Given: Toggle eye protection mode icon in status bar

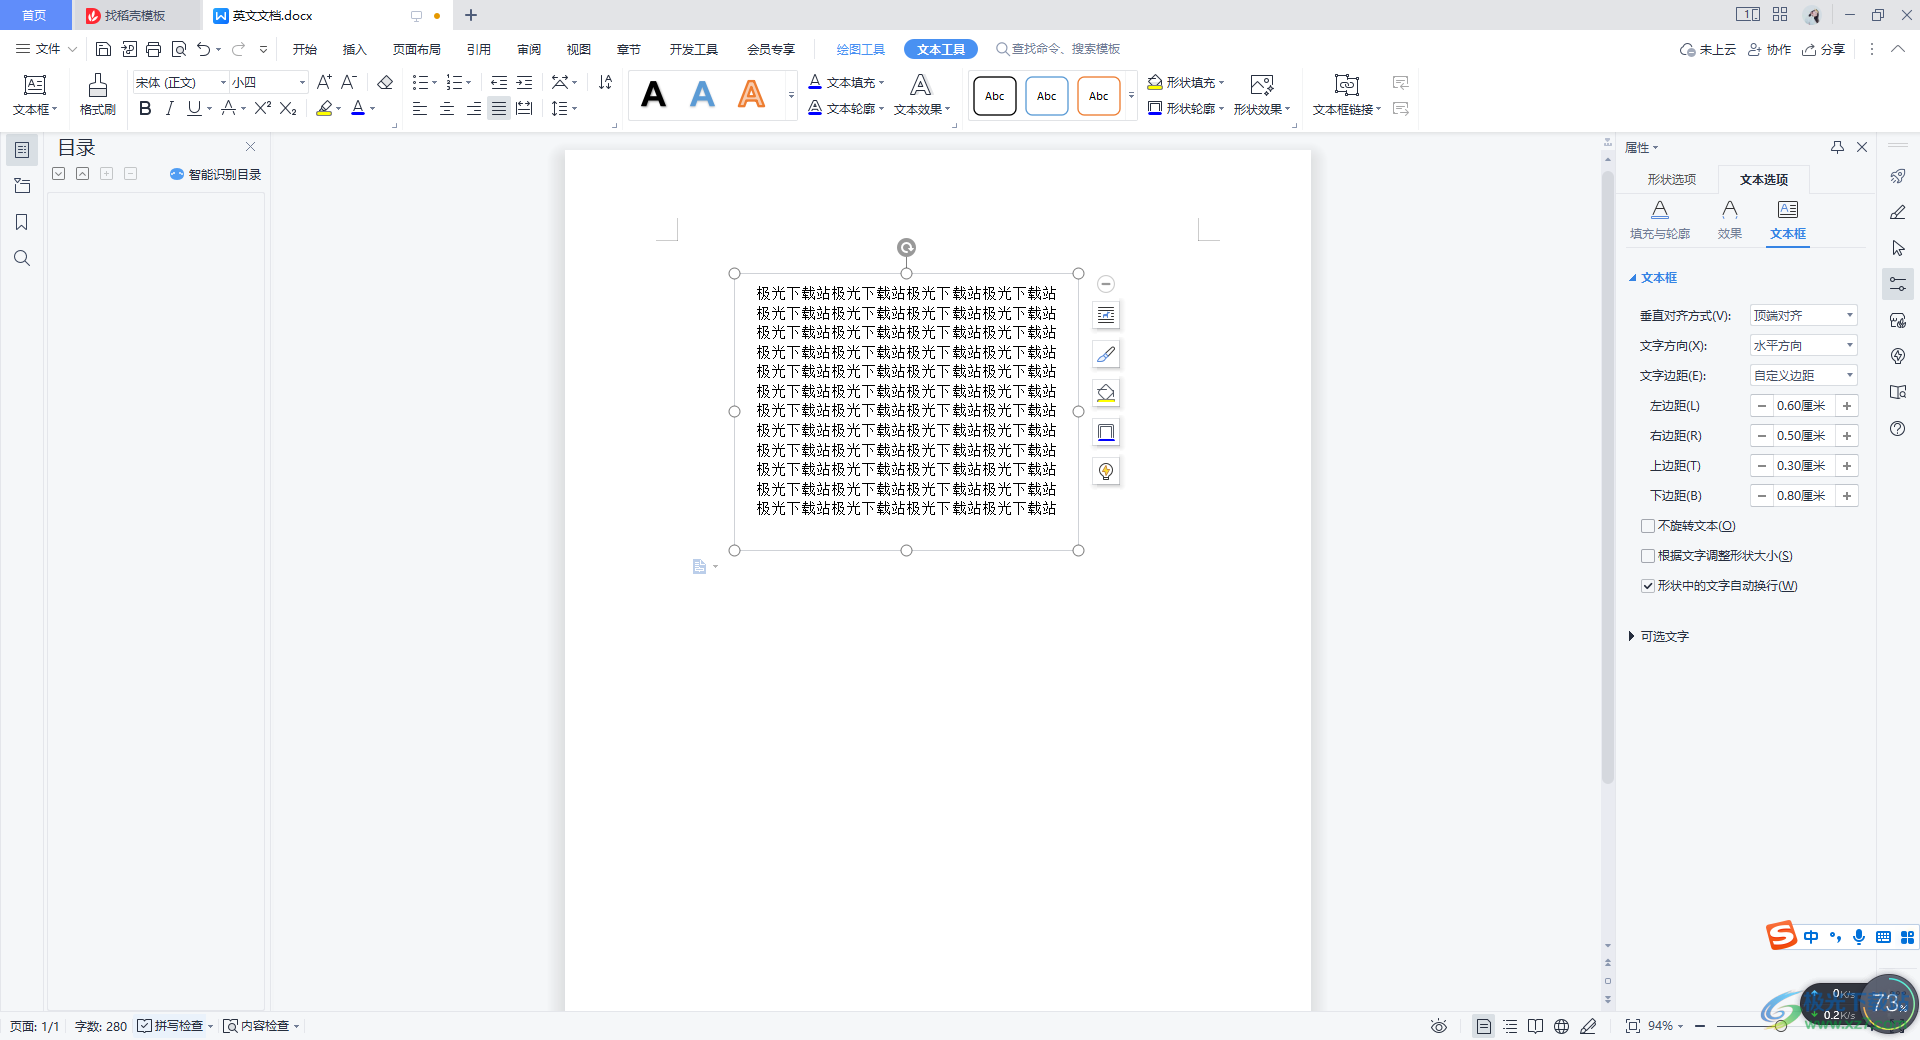Looking at the screenshot, I should point(1439,1026).
